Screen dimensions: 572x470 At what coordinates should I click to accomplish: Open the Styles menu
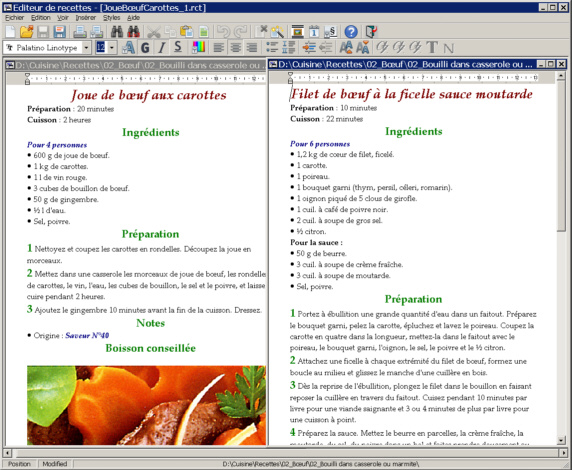coord(112,18)
